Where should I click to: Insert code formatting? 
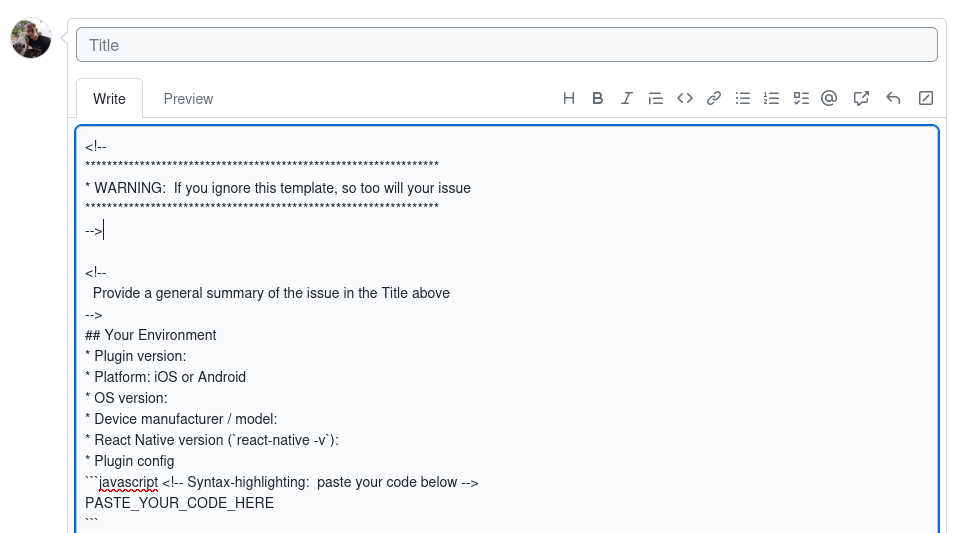pos(684,99)
